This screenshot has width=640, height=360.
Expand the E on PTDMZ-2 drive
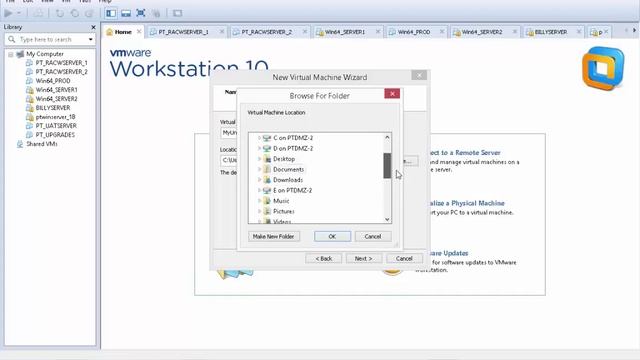coord(259,191)
